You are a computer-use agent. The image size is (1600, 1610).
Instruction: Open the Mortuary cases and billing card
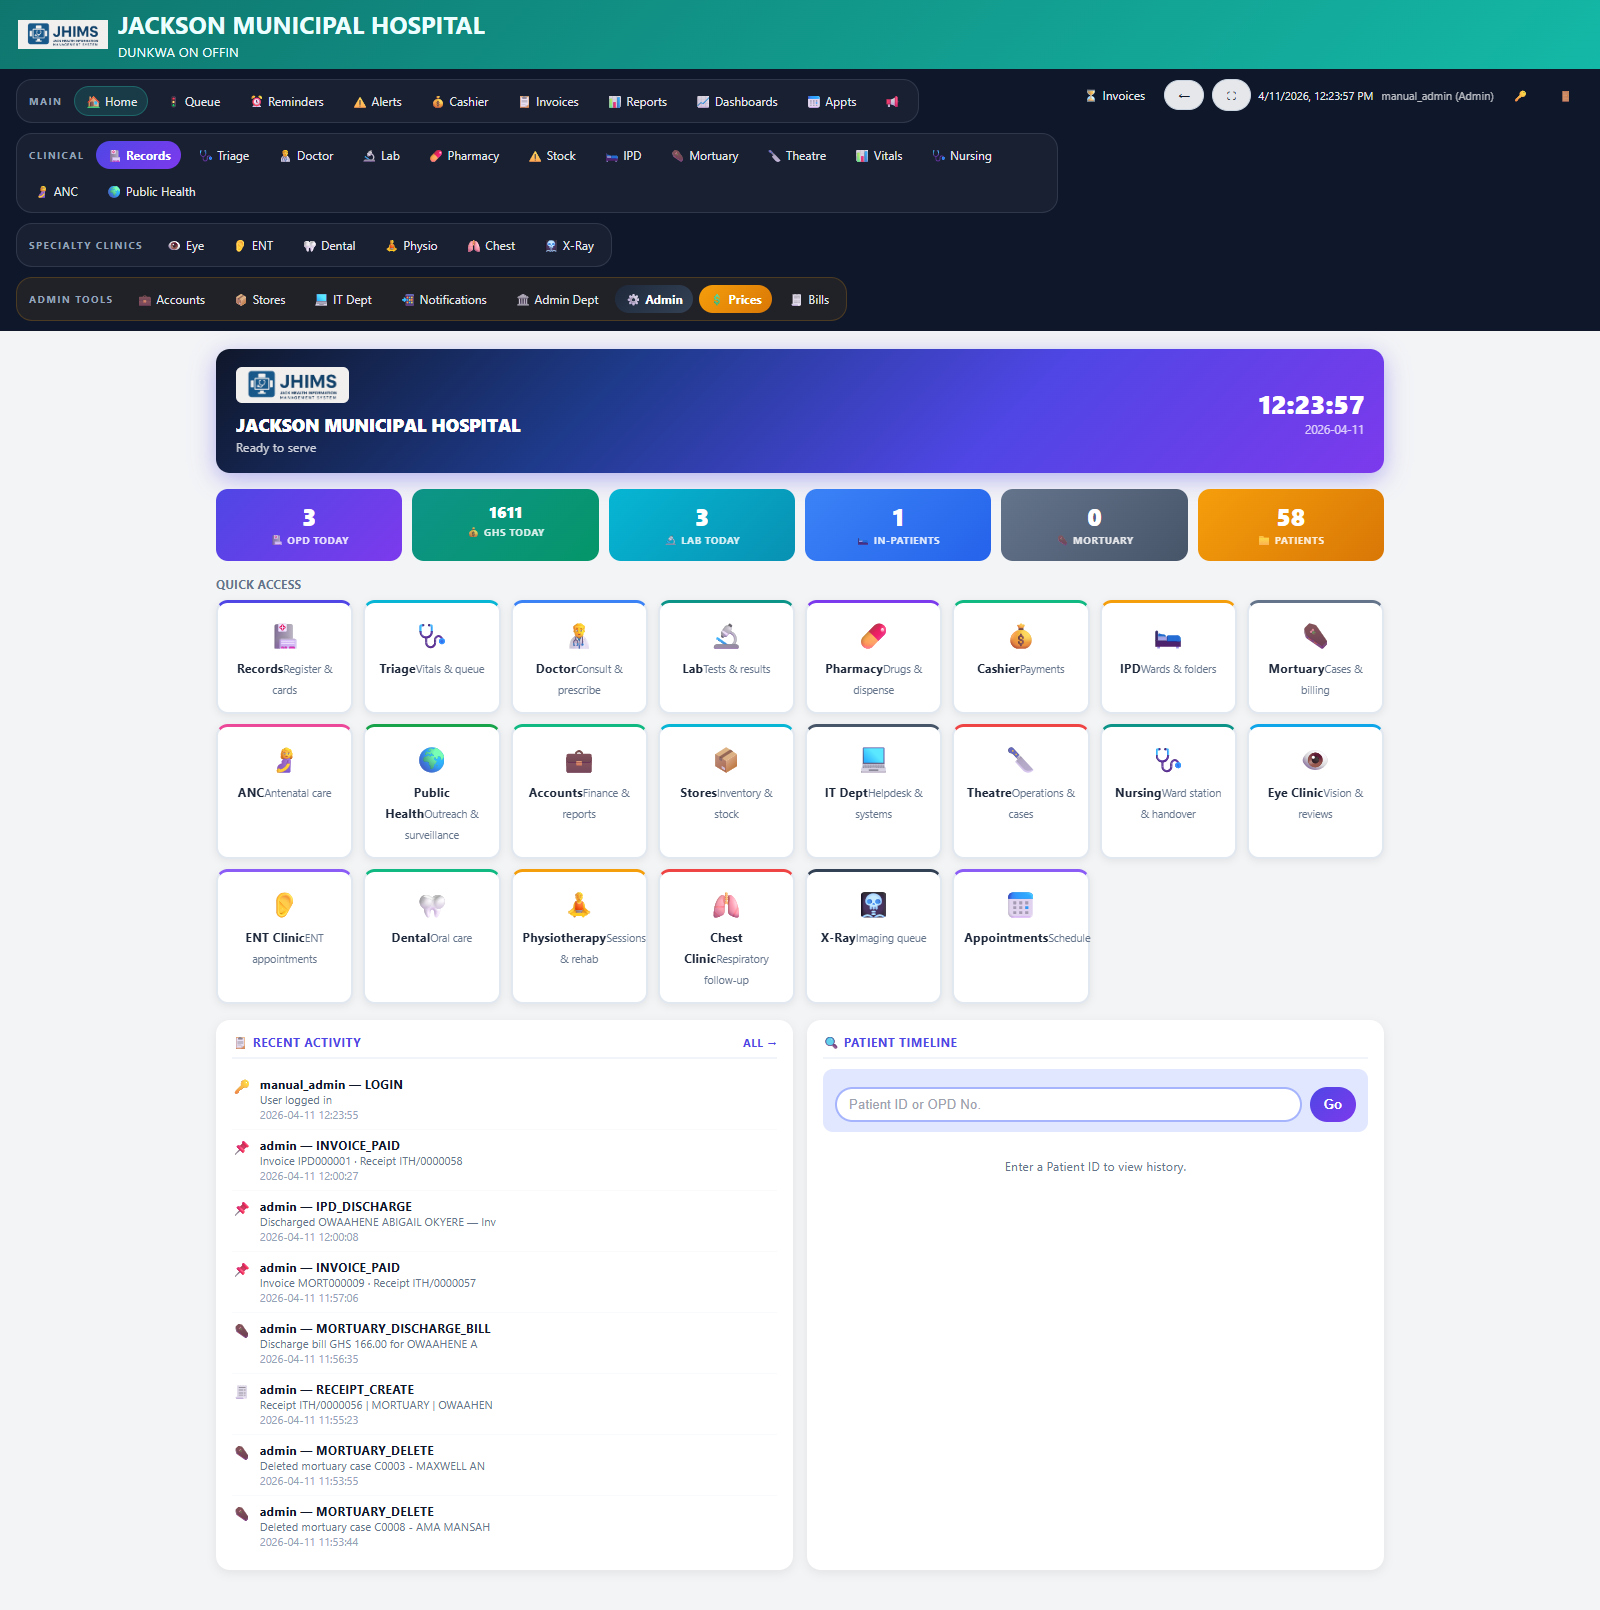pyautogui.click(x=1314, y=657)
